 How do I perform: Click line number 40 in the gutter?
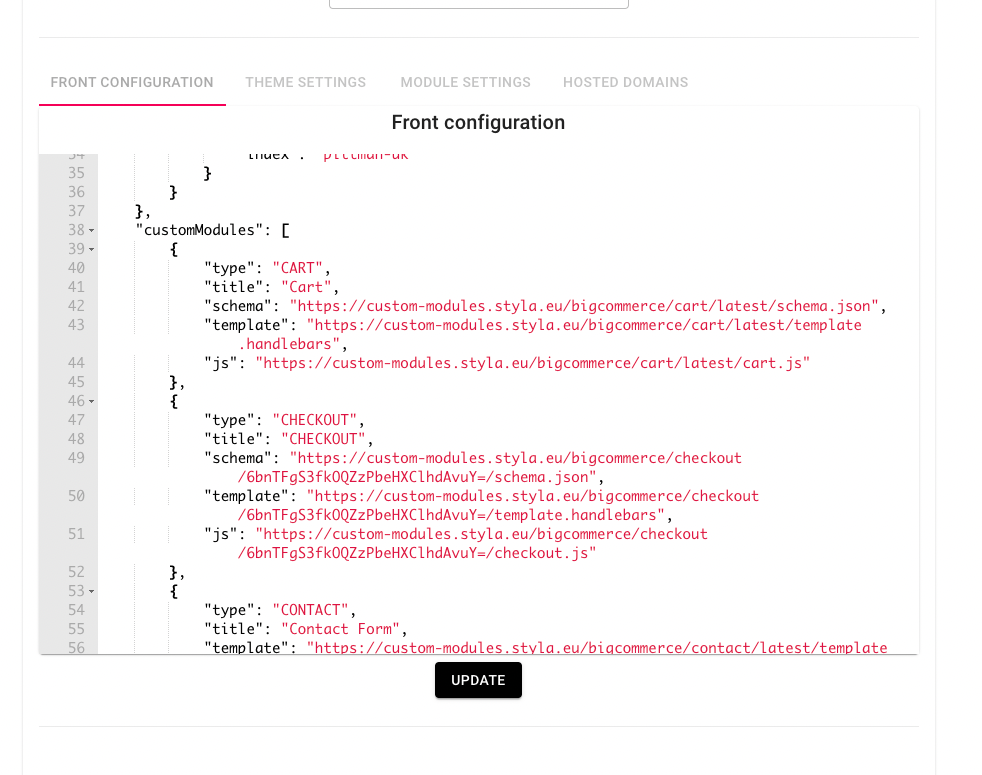coord(76,267)
